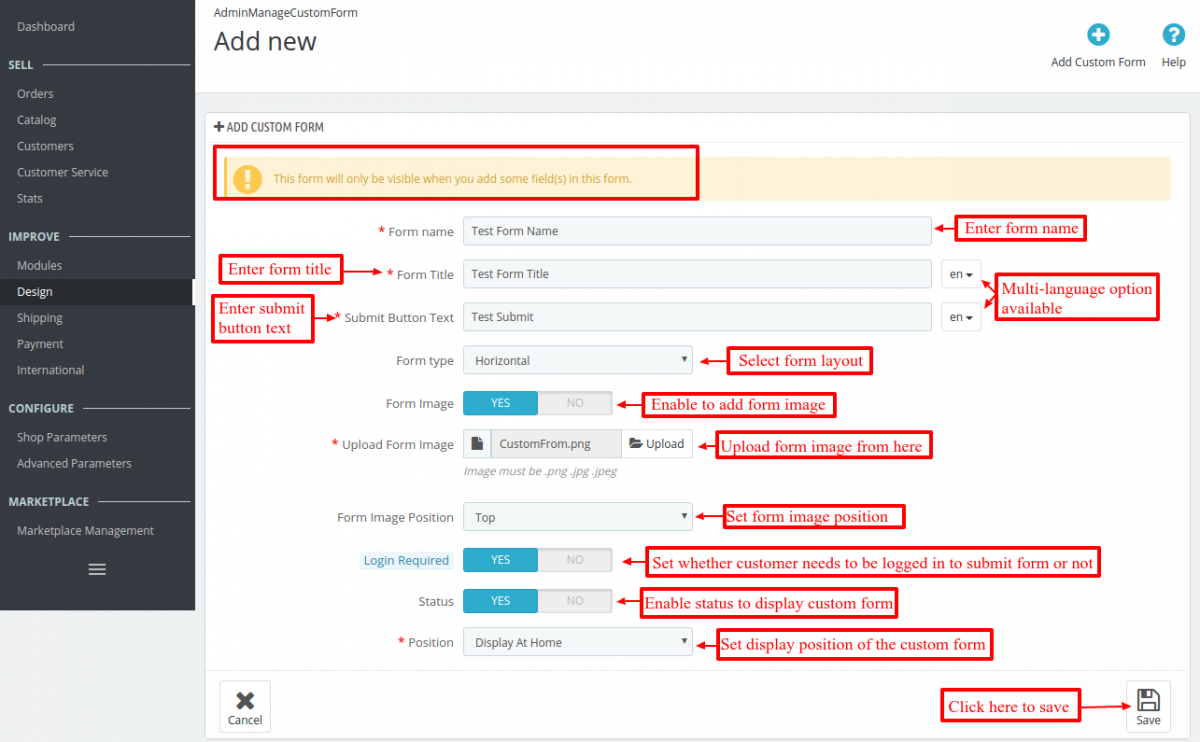Open Customer Service menu item
This screenshot has width=1200, height=742.
pyautogui.click(x=62, y=172)
